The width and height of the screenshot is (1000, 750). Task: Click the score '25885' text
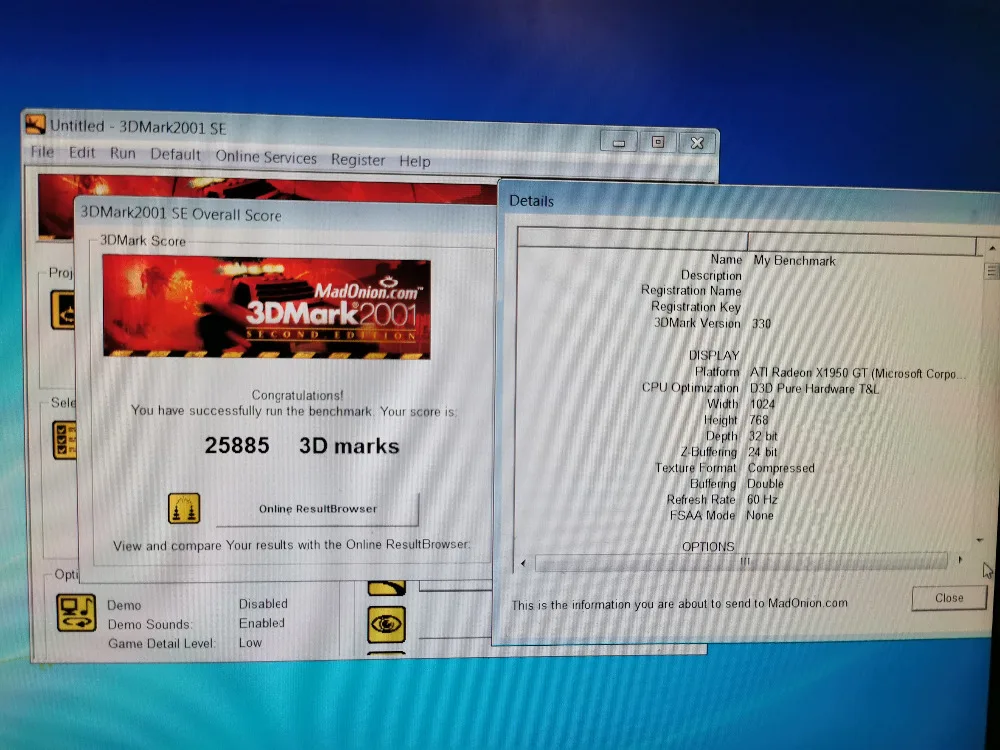[237, 445]
